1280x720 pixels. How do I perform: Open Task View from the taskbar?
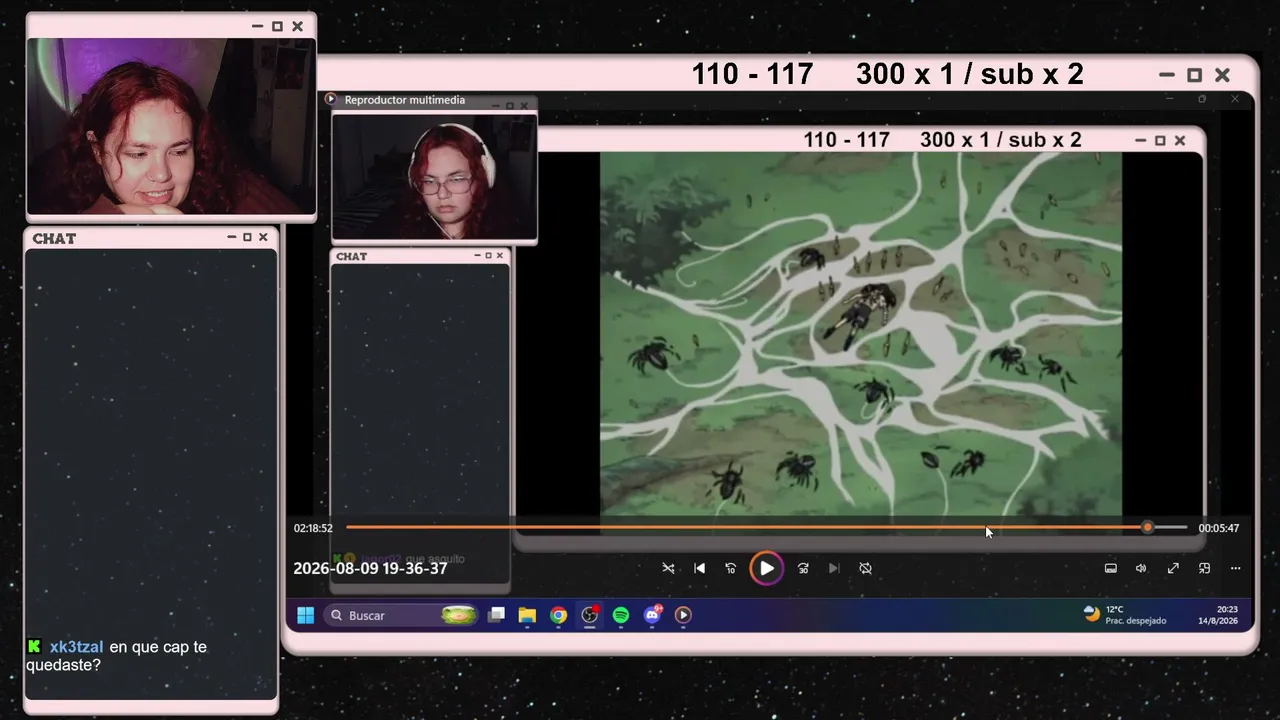point(496,615)
